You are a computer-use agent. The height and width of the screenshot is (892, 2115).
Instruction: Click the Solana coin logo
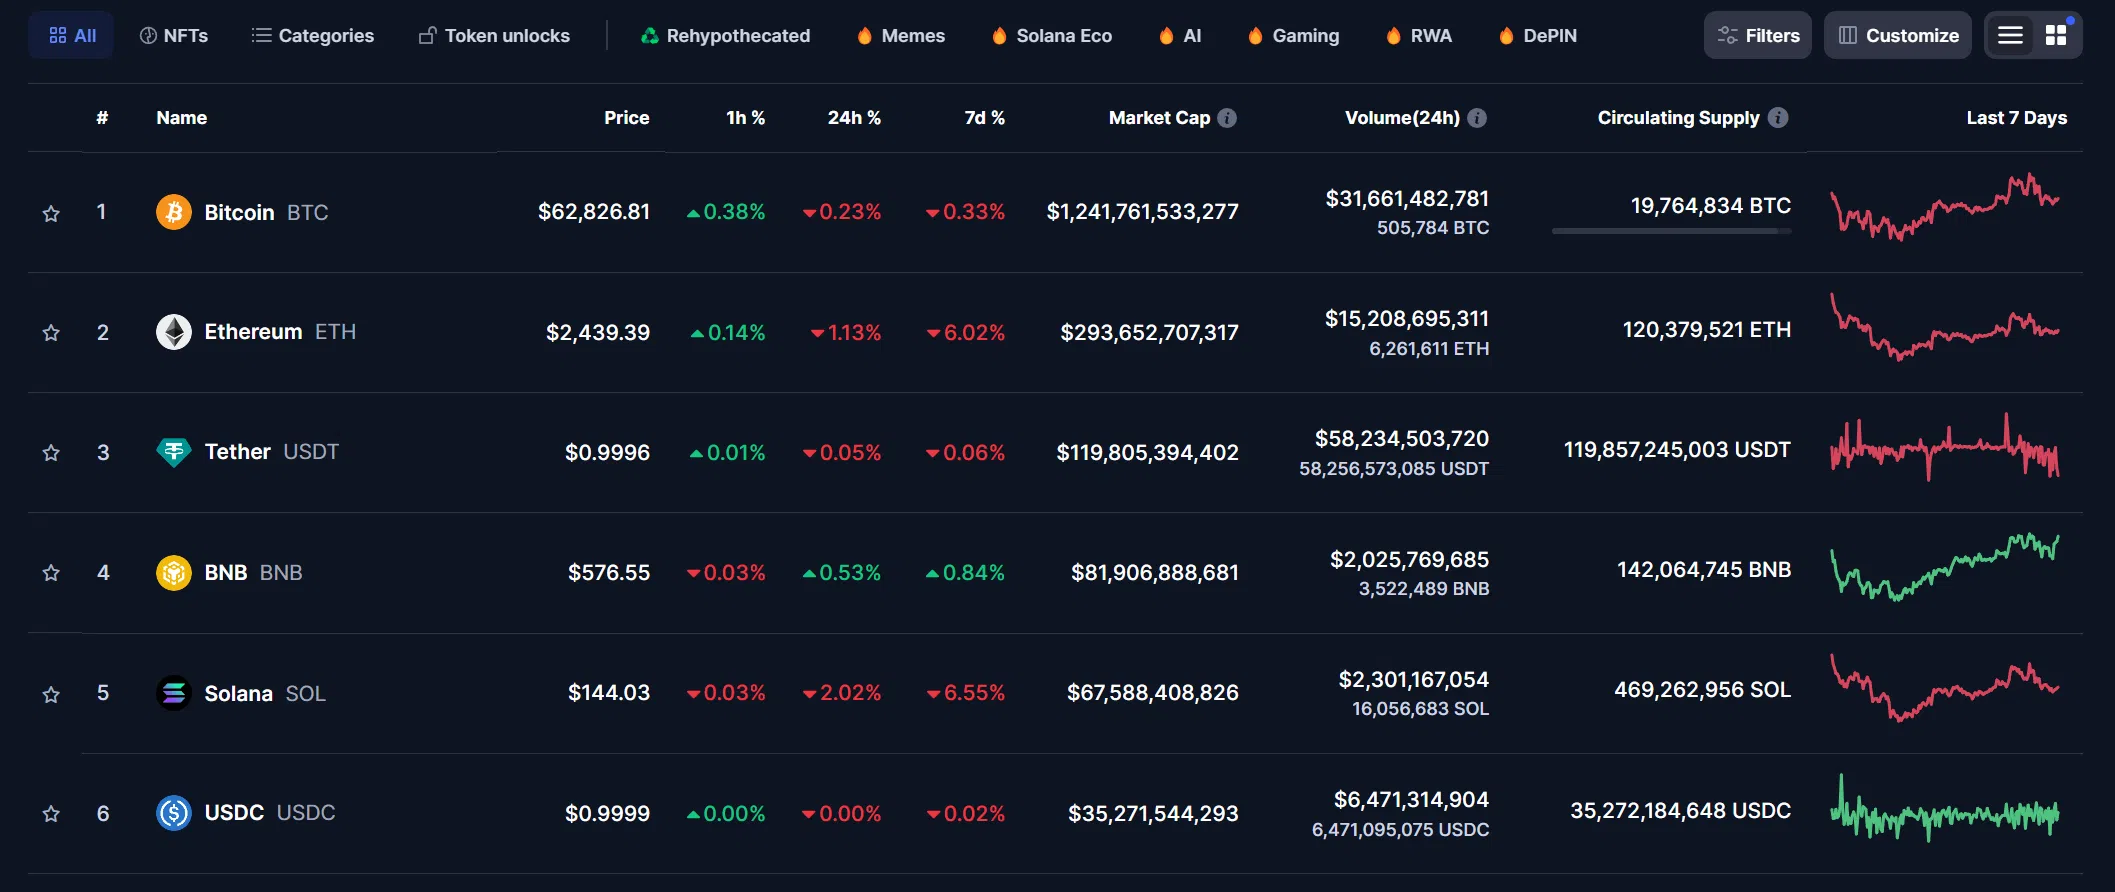174,693
